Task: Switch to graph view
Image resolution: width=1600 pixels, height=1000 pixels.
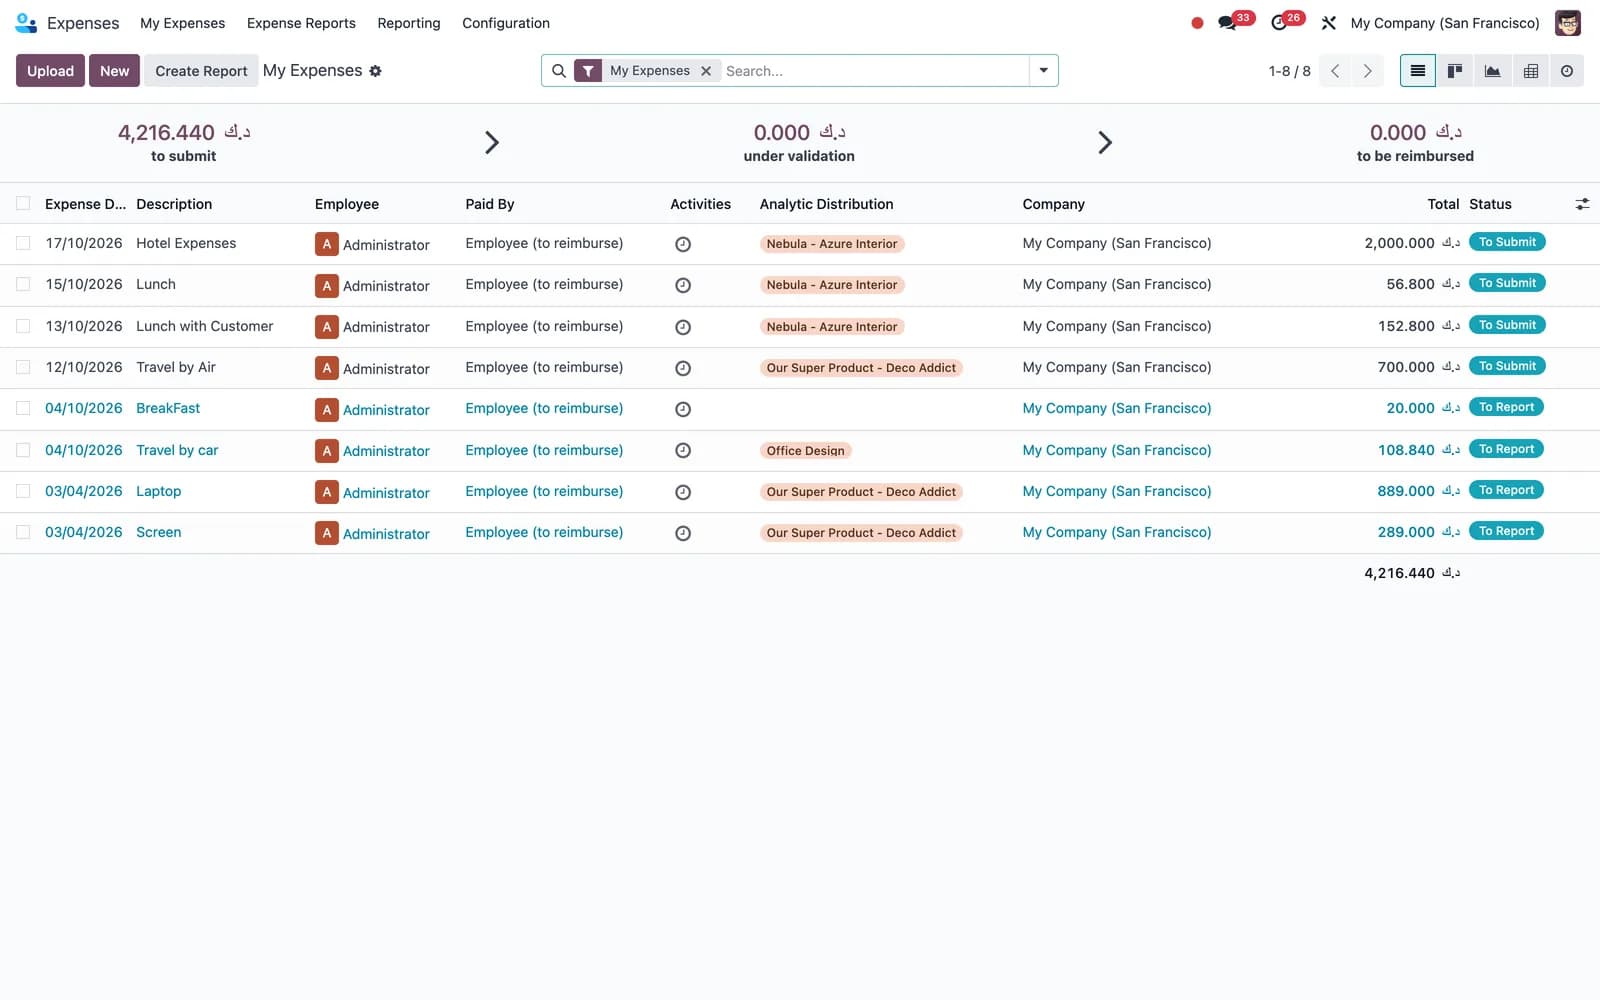Action: coord(1492,71)
